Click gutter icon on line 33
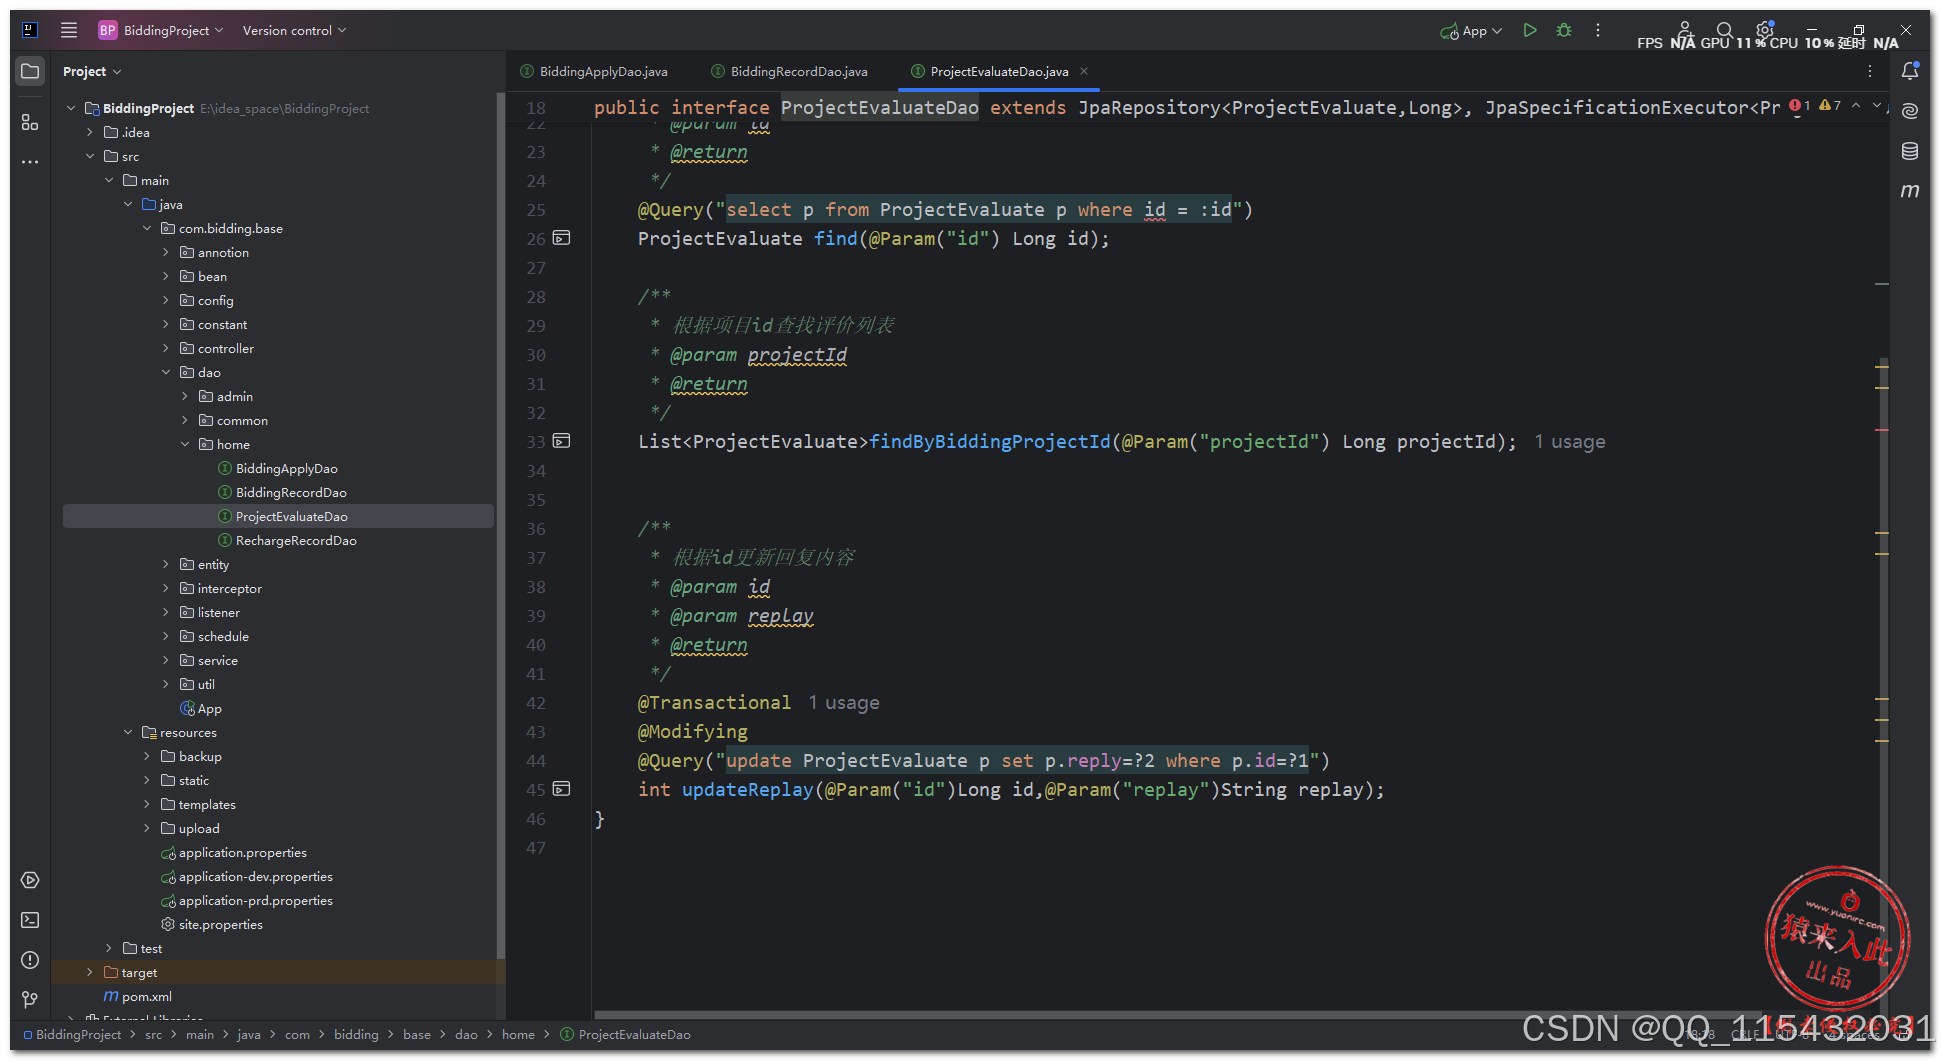 coord(562,441)
